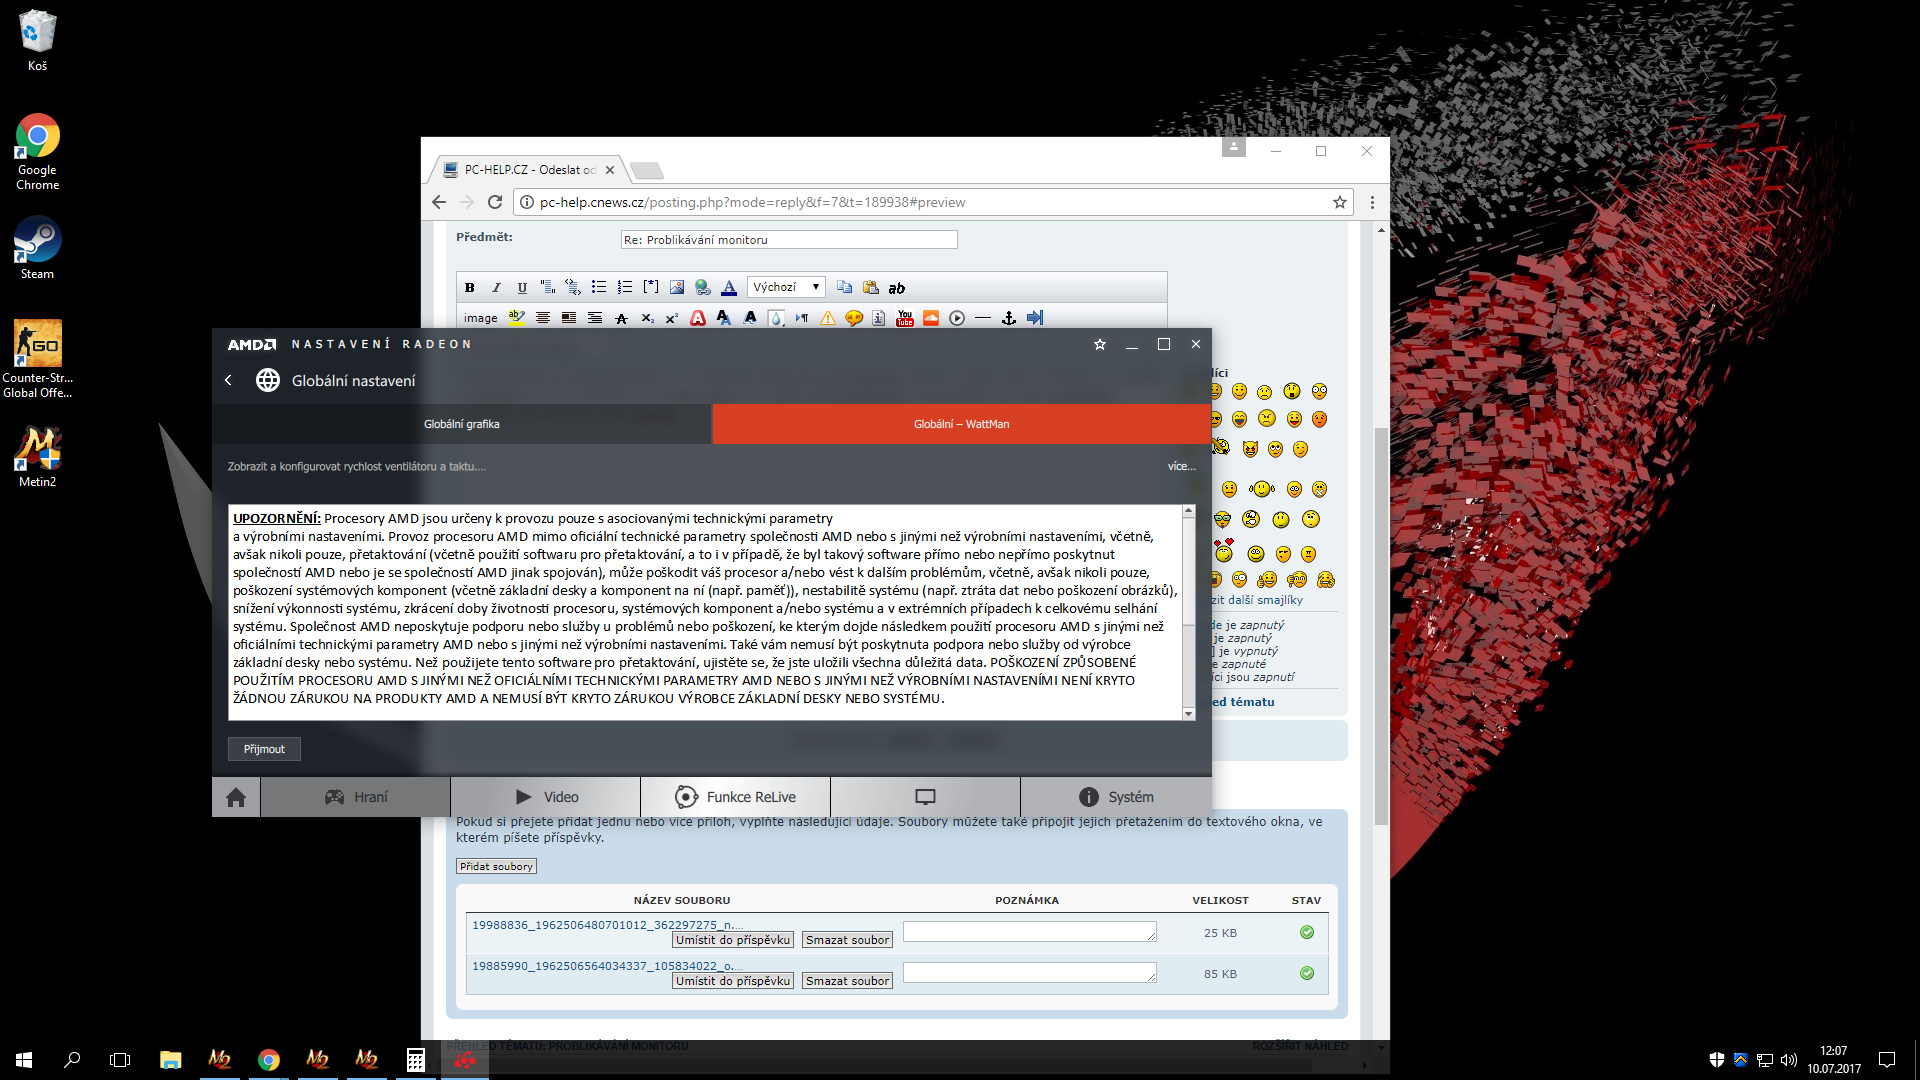Screen dimensions: 1920x1080
Task: Switch to Globální – WattMan tab
Action: (962, 424)
